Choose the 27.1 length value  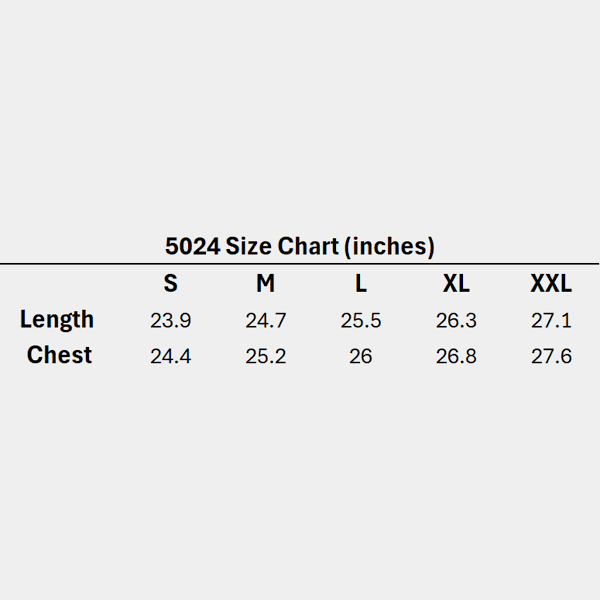551,321
